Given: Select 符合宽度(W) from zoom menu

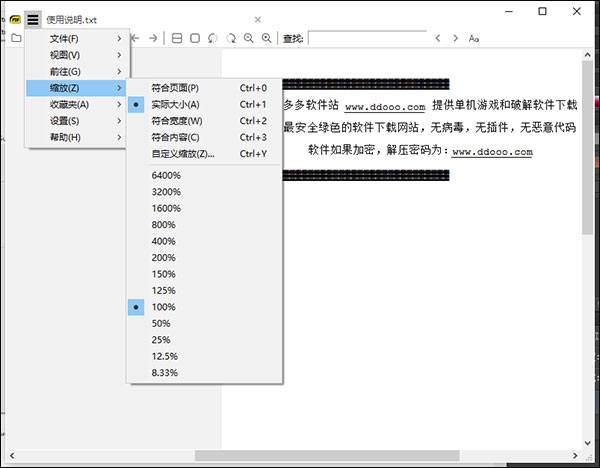Looking at the screenshot, I should click(175, 121).
